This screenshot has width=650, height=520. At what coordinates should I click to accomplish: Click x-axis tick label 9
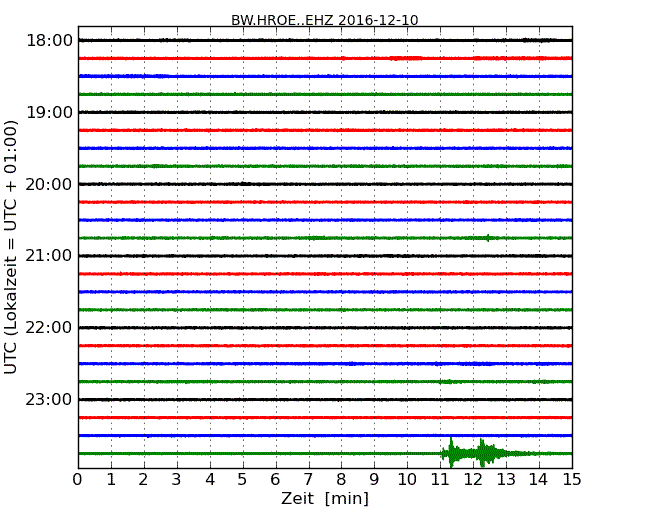click(374, 479)
